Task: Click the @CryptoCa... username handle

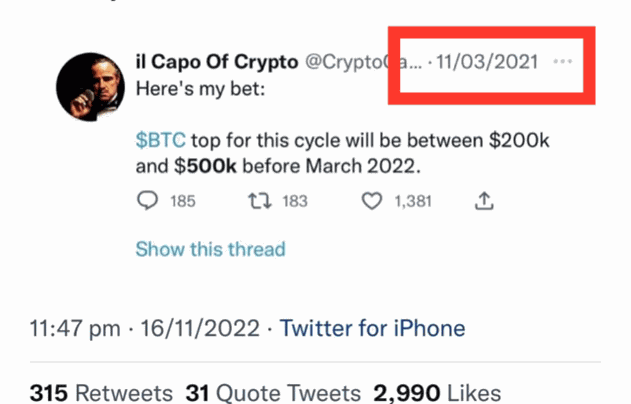Action: tap(358, 62)
